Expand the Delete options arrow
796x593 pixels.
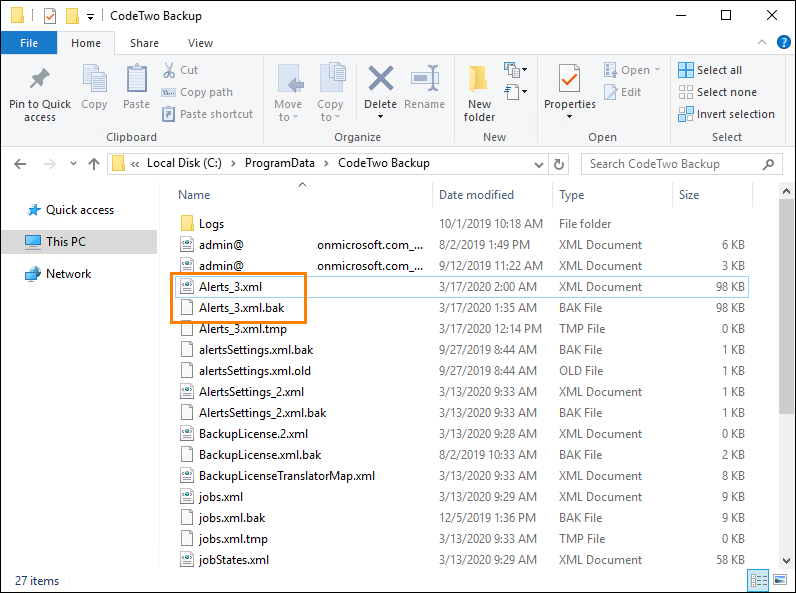click(x=380, y=117)
